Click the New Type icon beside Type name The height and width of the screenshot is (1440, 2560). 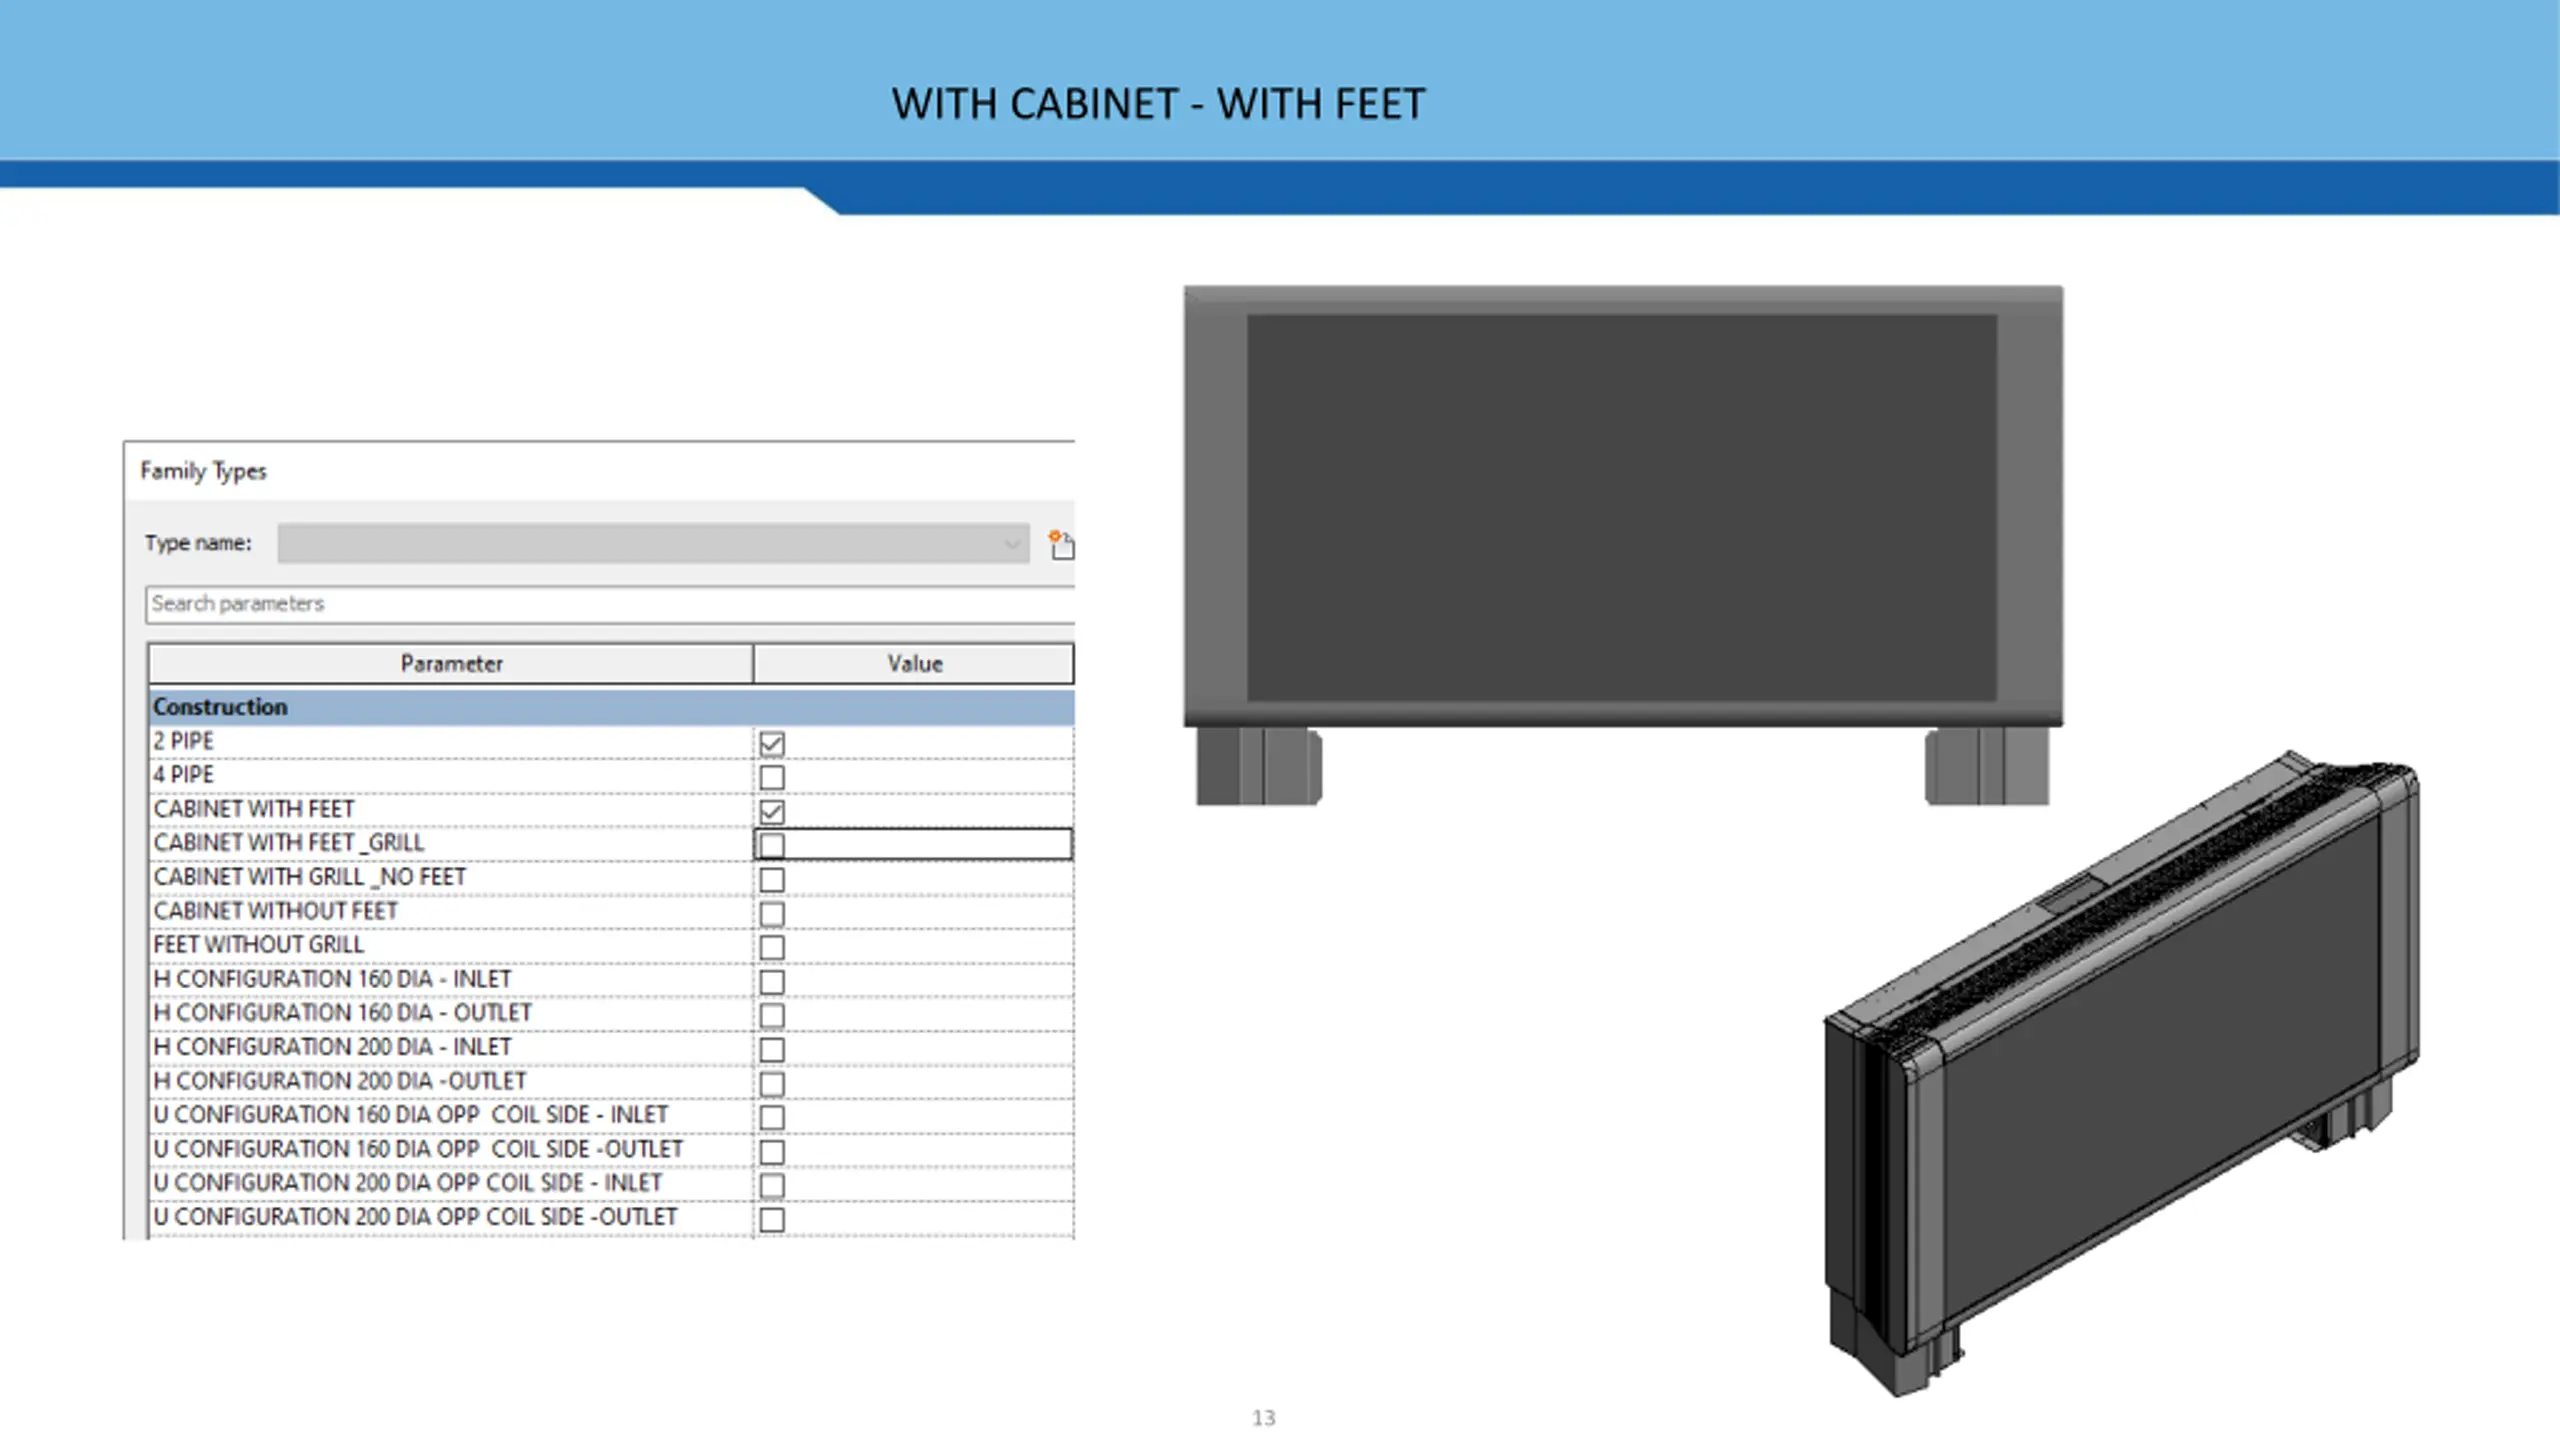coord(1061,545)
